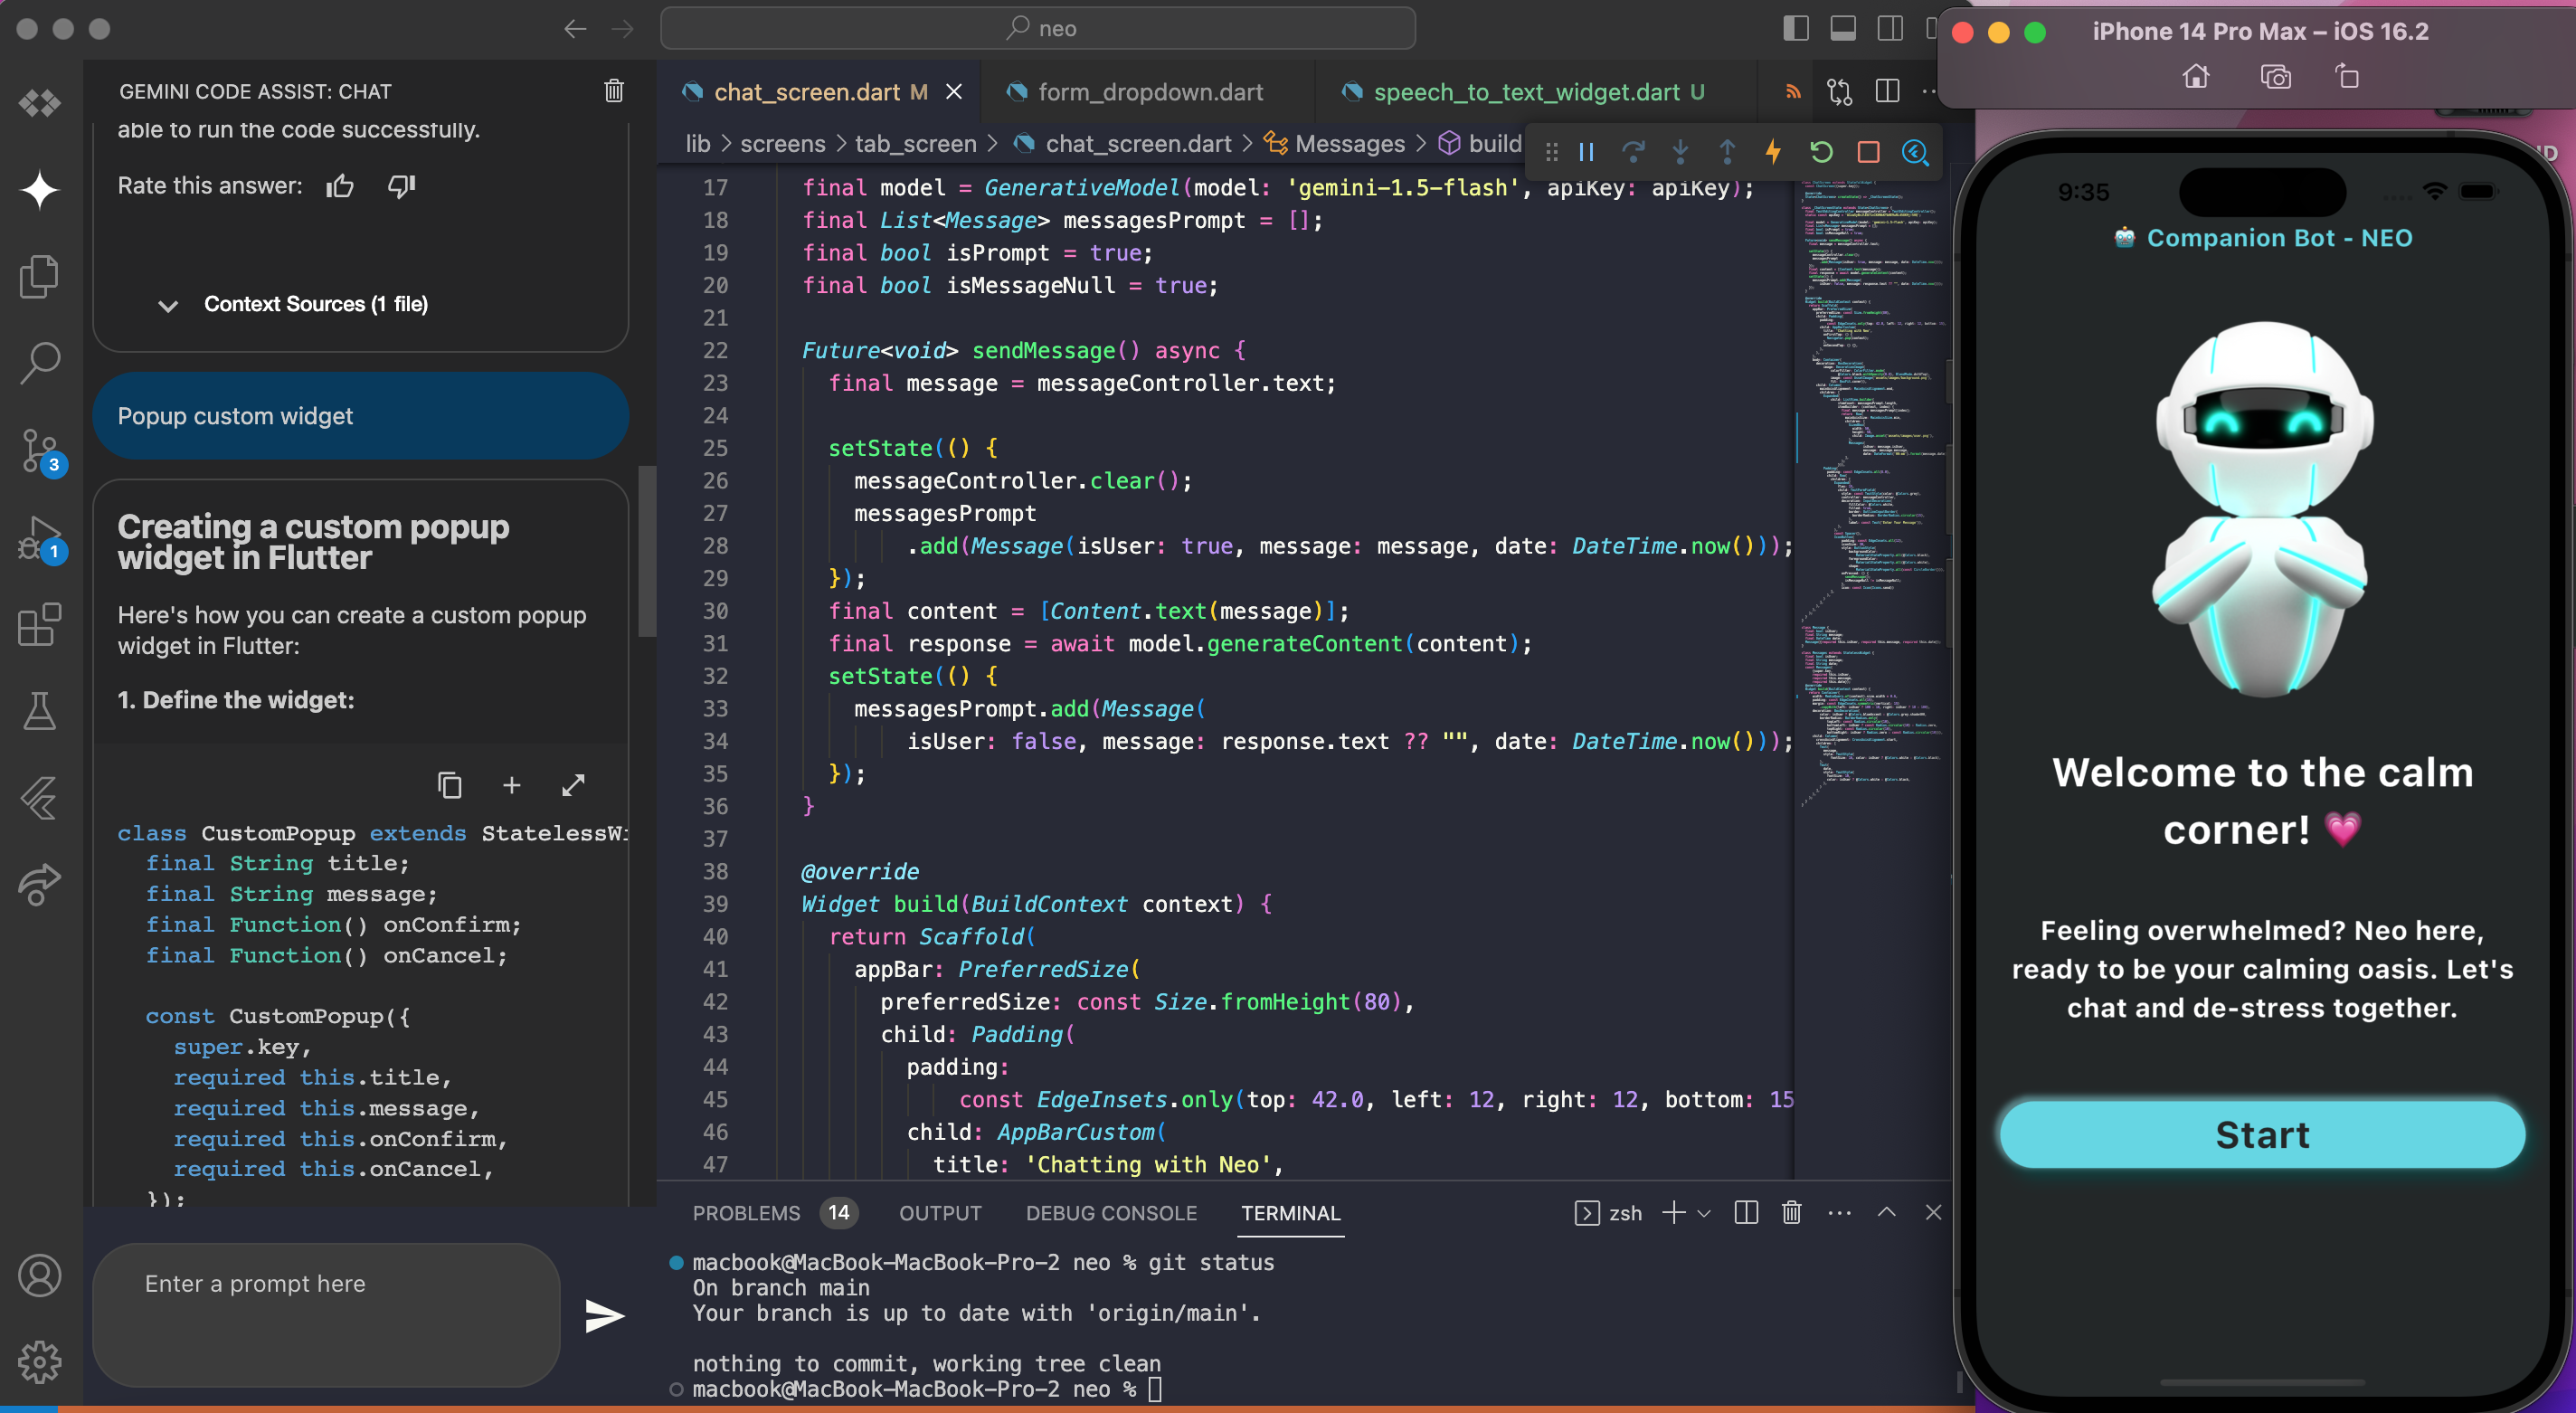2576x1413 pixels.
Task: Toggle the primary sidebar layout button
Action: click(1796, 28)
